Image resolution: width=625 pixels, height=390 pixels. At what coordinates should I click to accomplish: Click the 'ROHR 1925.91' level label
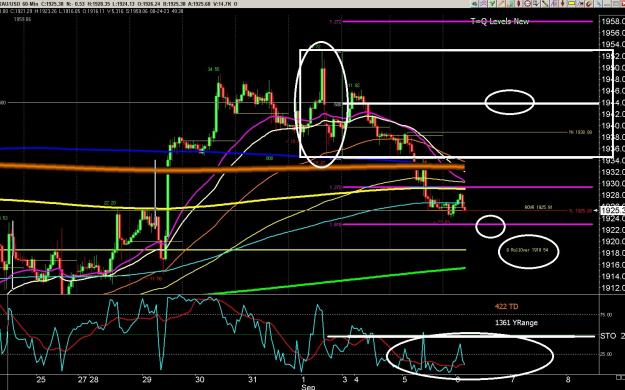(538, 207)
